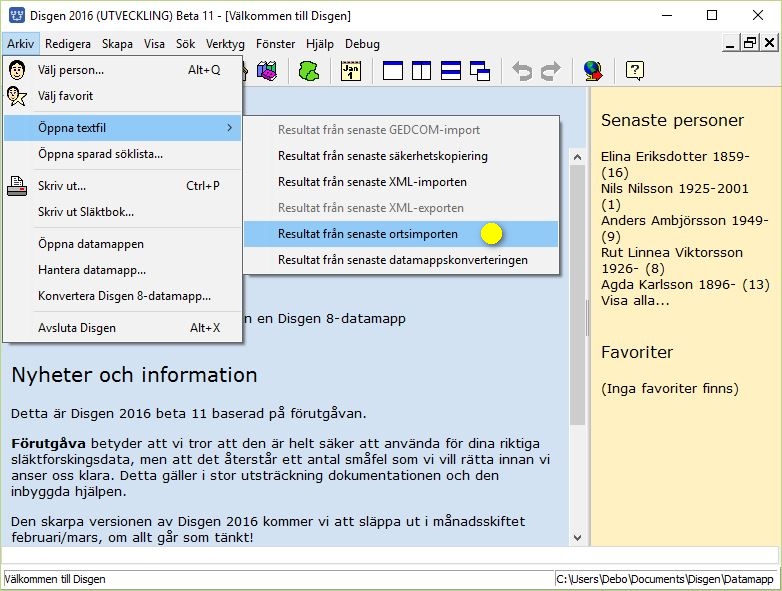Open the Jan 1 calendar icon
The image size is (782, 591).
pos(351,71)
